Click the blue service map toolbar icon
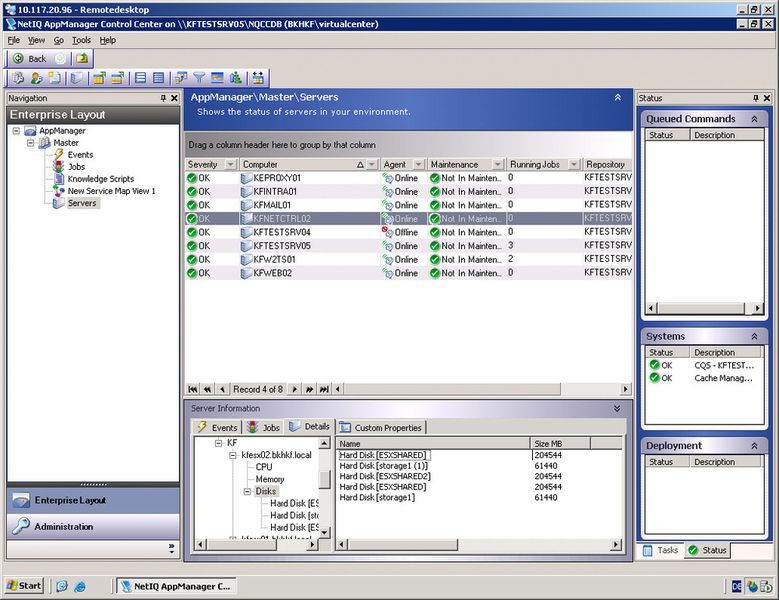This screenshot has height=600, width=779. click(217, 78)
